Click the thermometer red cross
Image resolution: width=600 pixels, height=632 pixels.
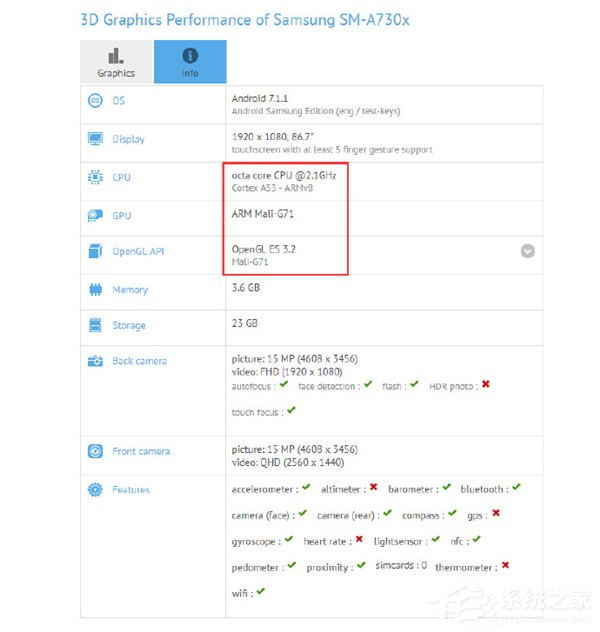(x=505, y=565)
